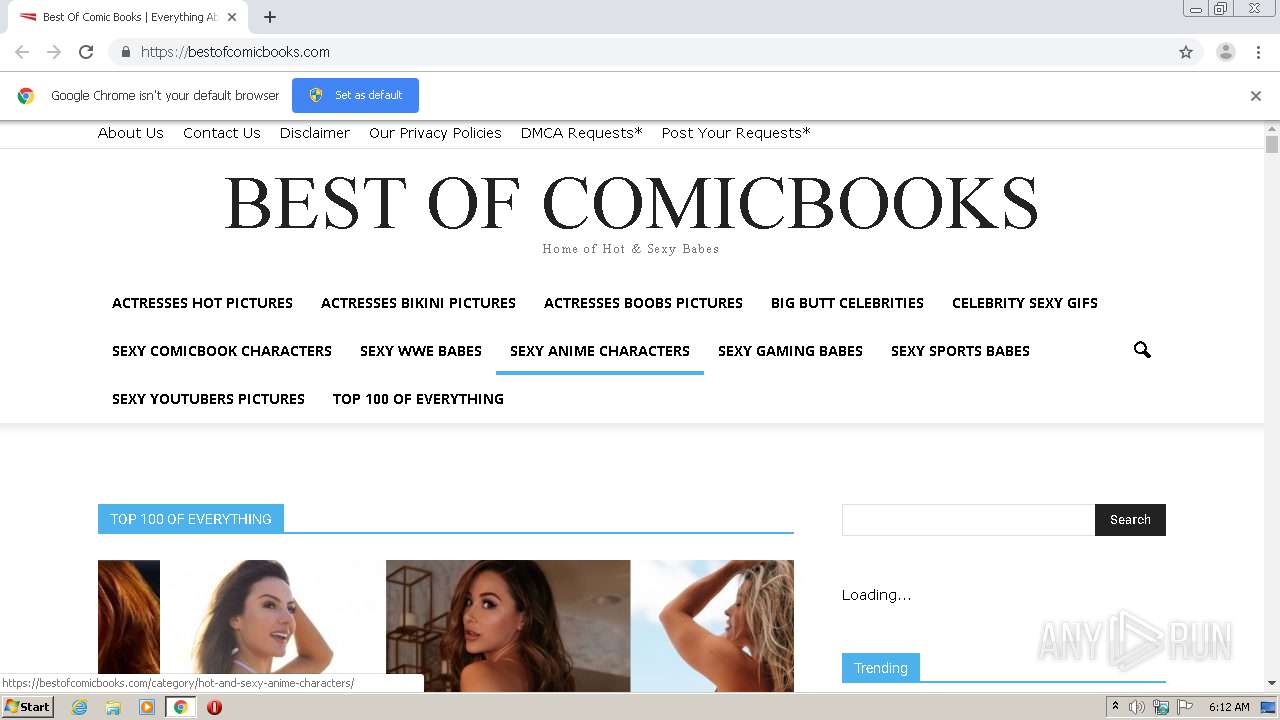Focus the sidebar search input field
1280x720 pixels.
968,520
